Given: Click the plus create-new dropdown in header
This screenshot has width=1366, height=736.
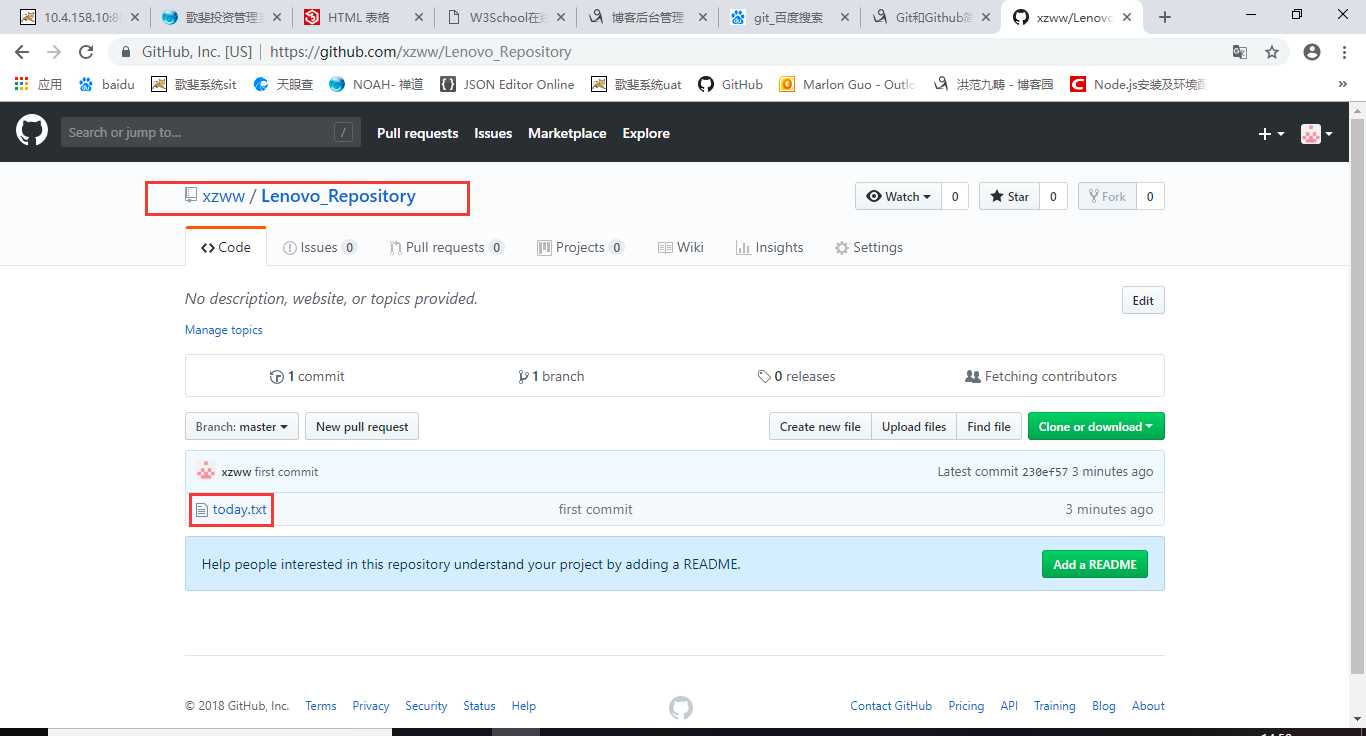Looking at the screenshot, I should [1270, 134].
